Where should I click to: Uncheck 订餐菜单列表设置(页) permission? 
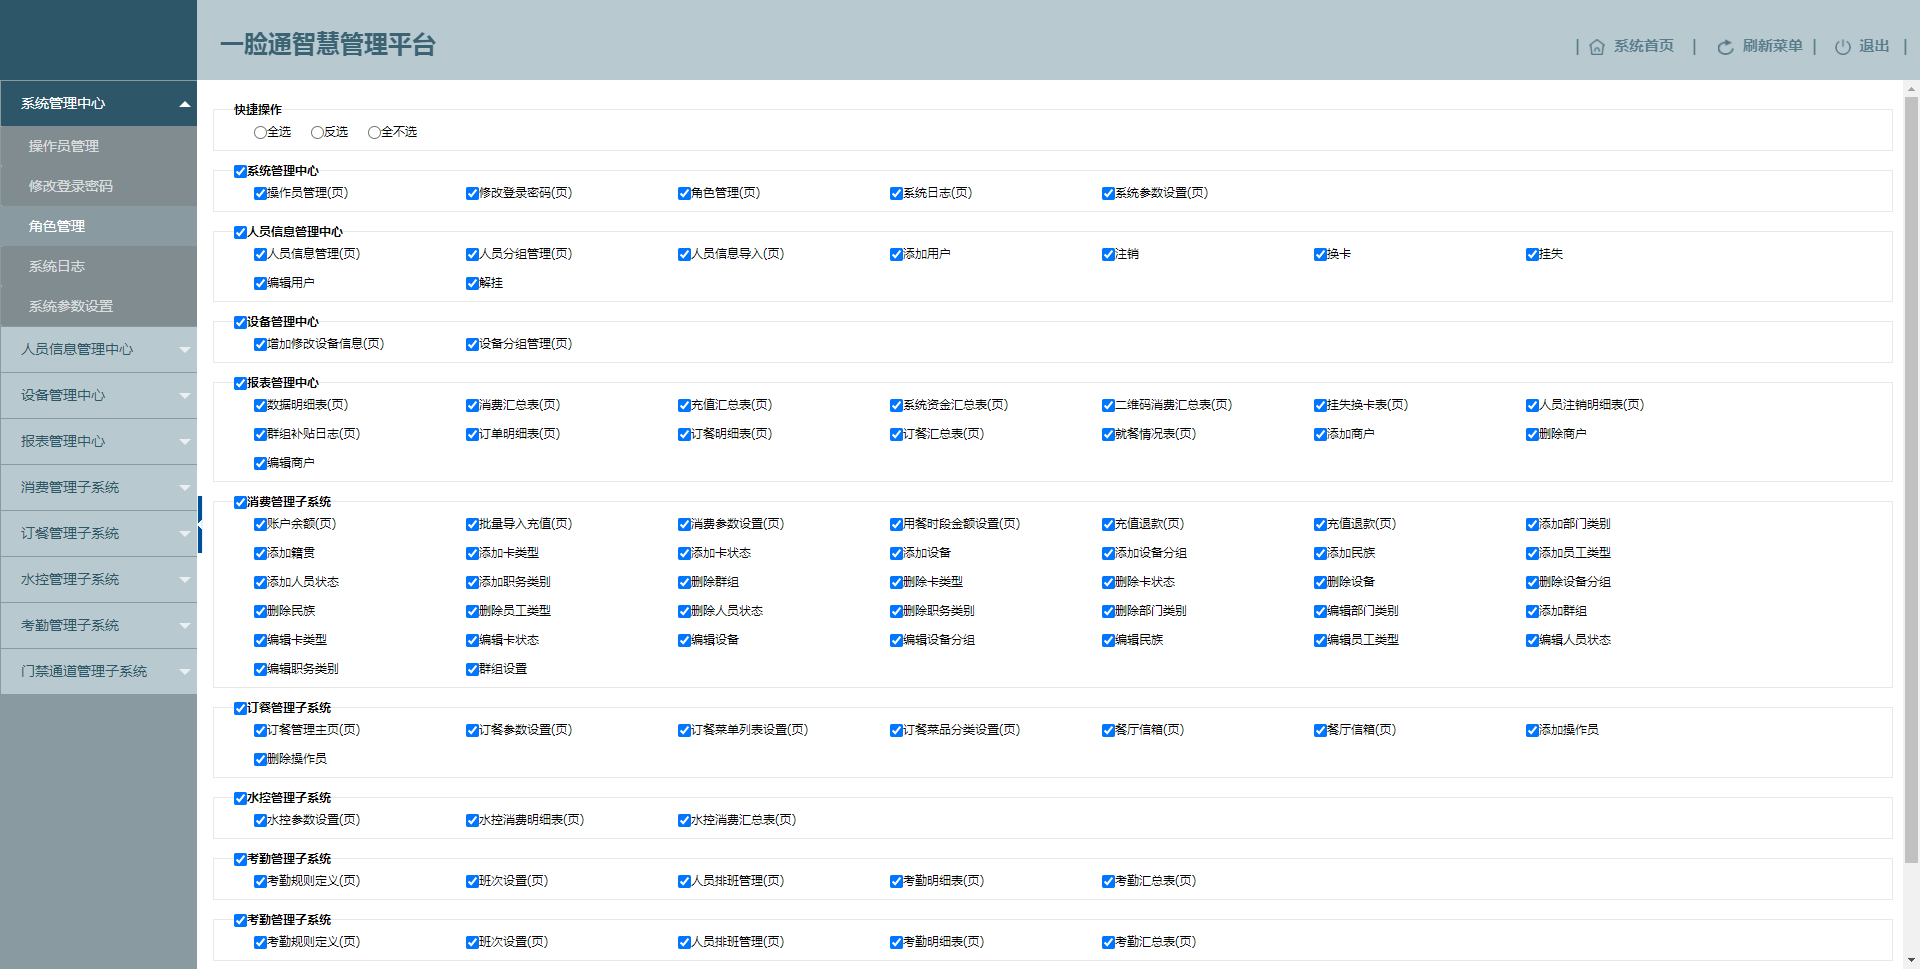coord(684,730)
